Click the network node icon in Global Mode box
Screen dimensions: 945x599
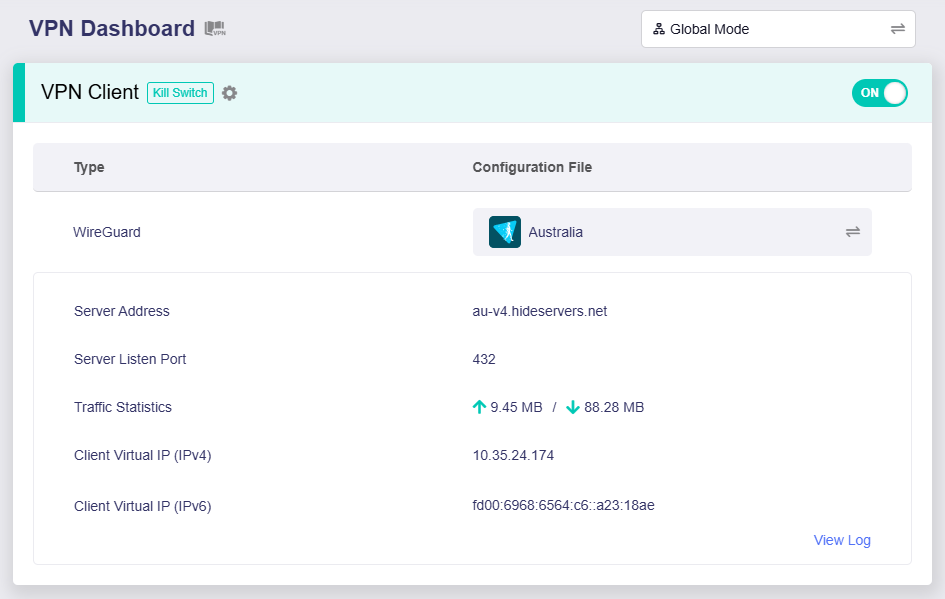pos(658,29)
